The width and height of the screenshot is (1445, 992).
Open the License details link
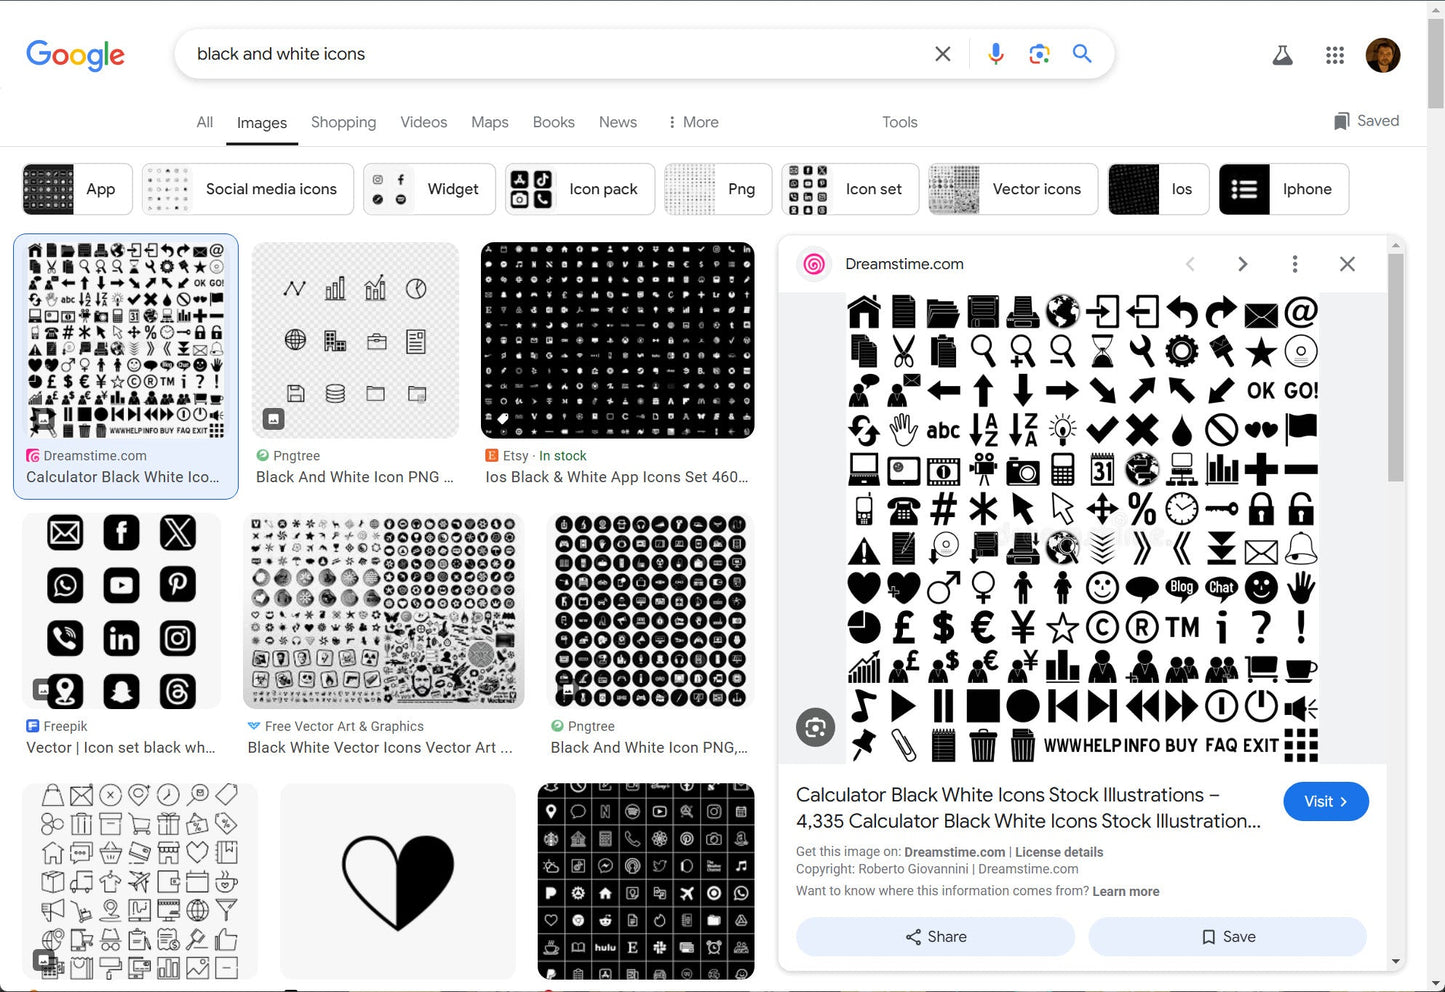point(1059,852)
